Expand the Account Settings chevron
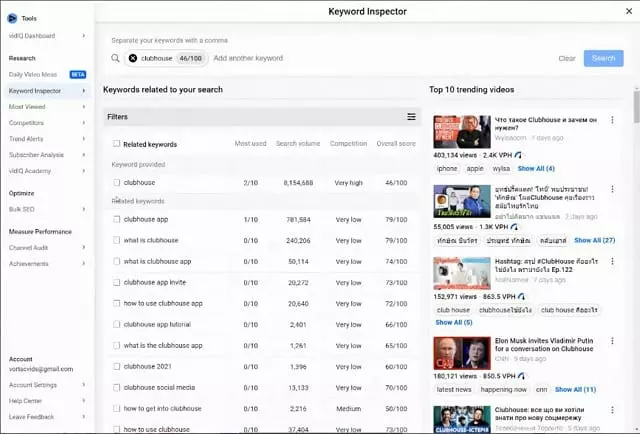The image size is (640, 434). coord(84,385)
